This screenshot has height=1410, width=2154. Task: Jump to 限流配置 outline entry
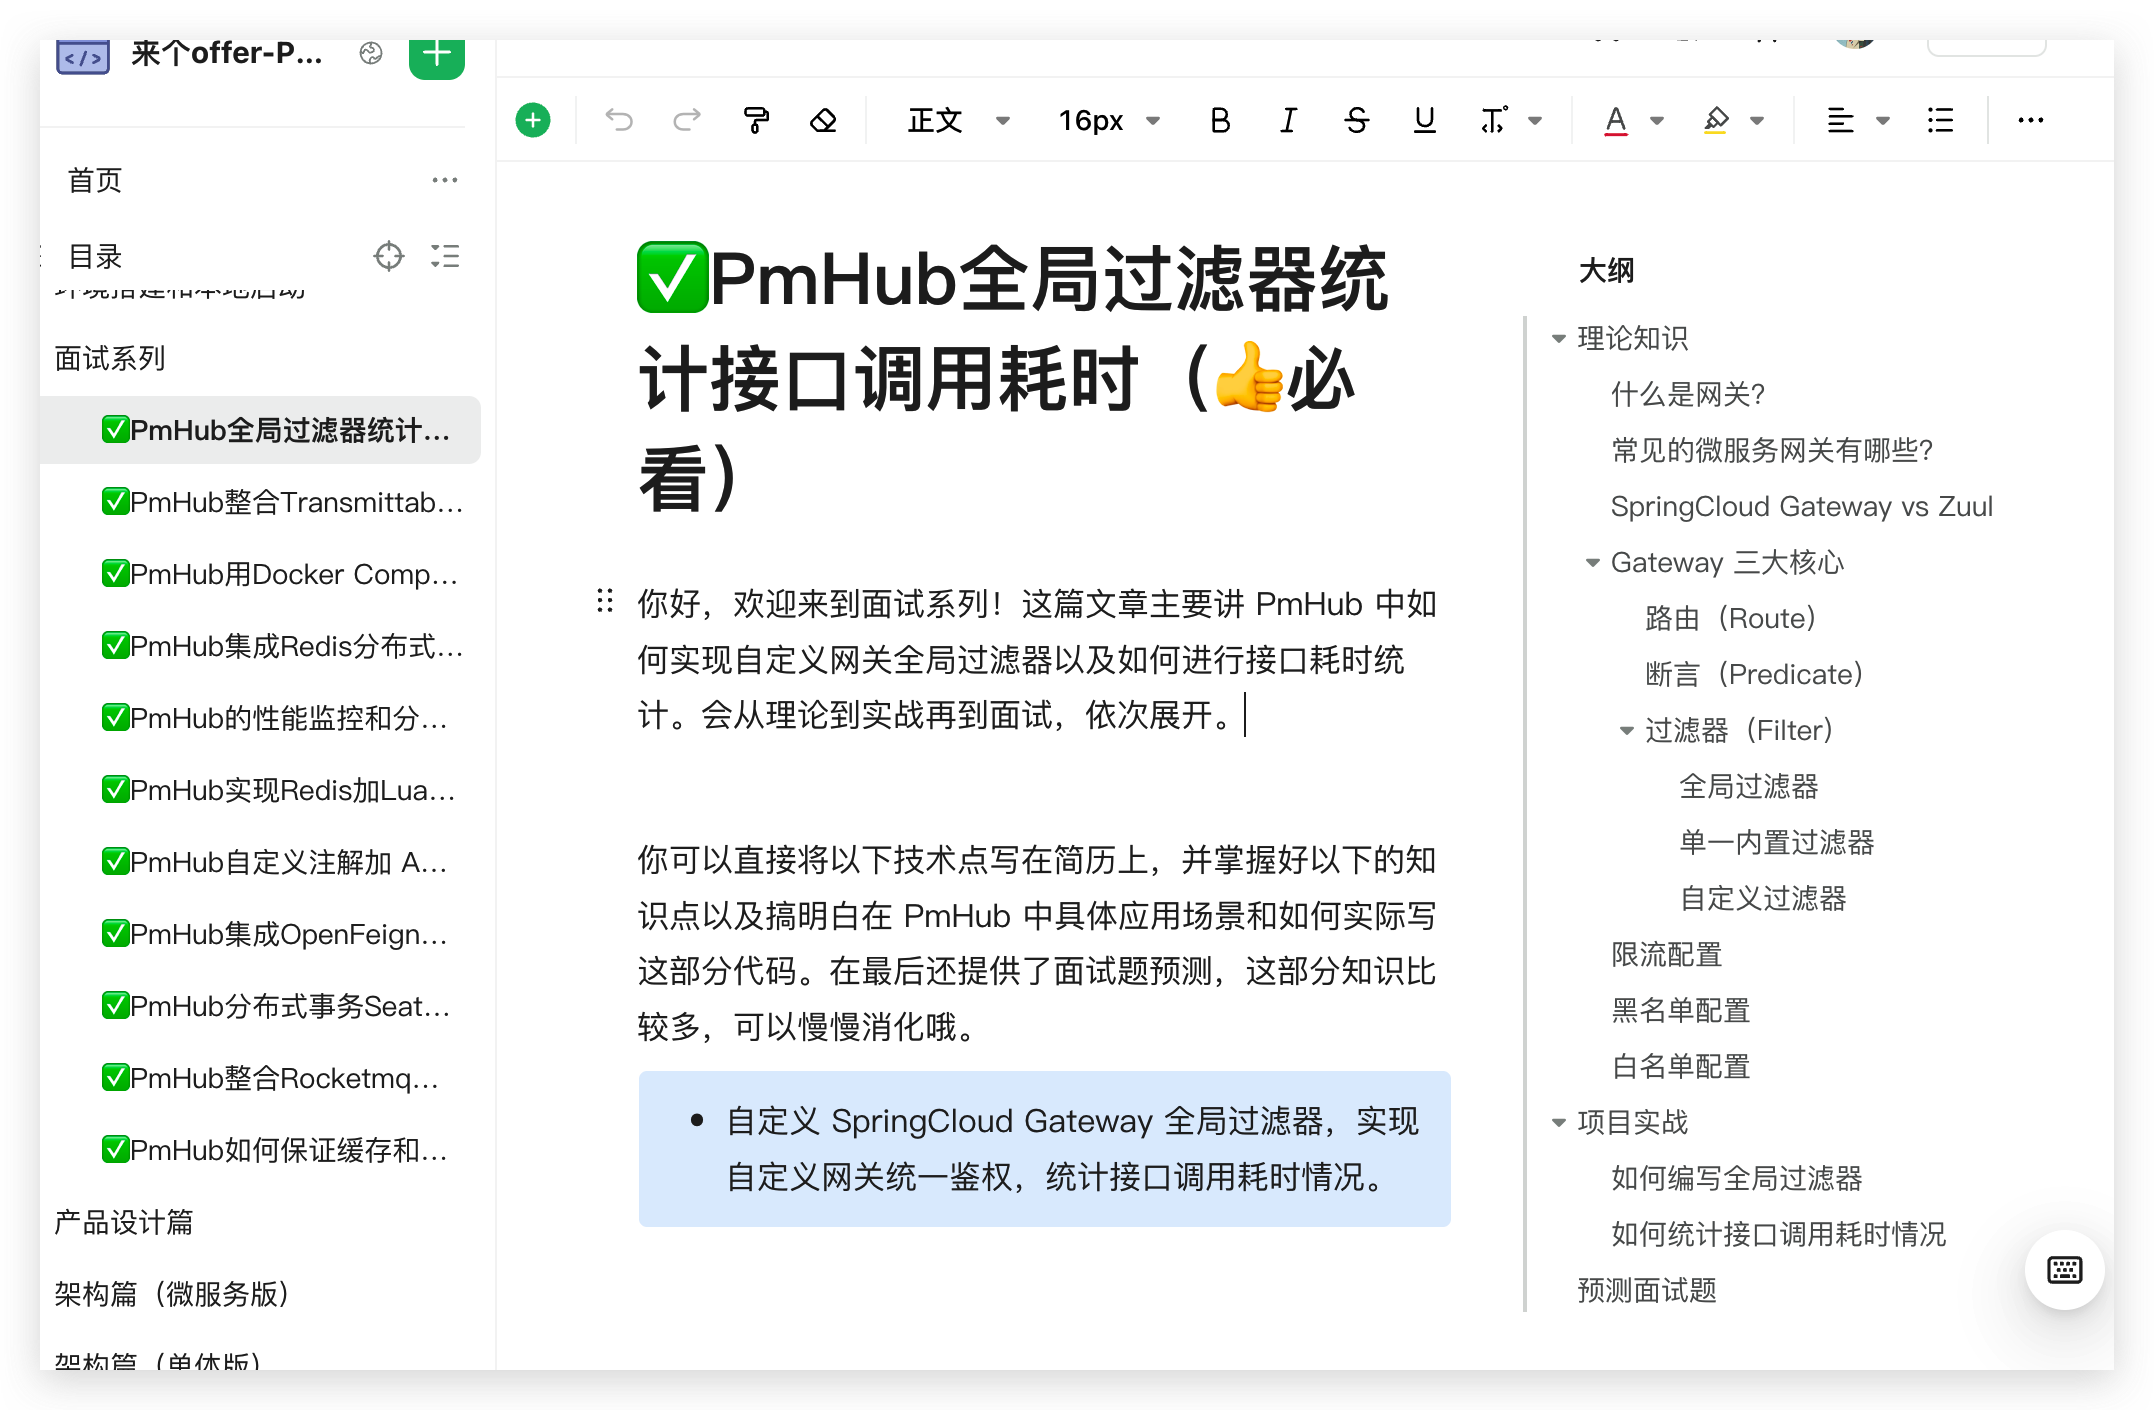click(1667, 954)
